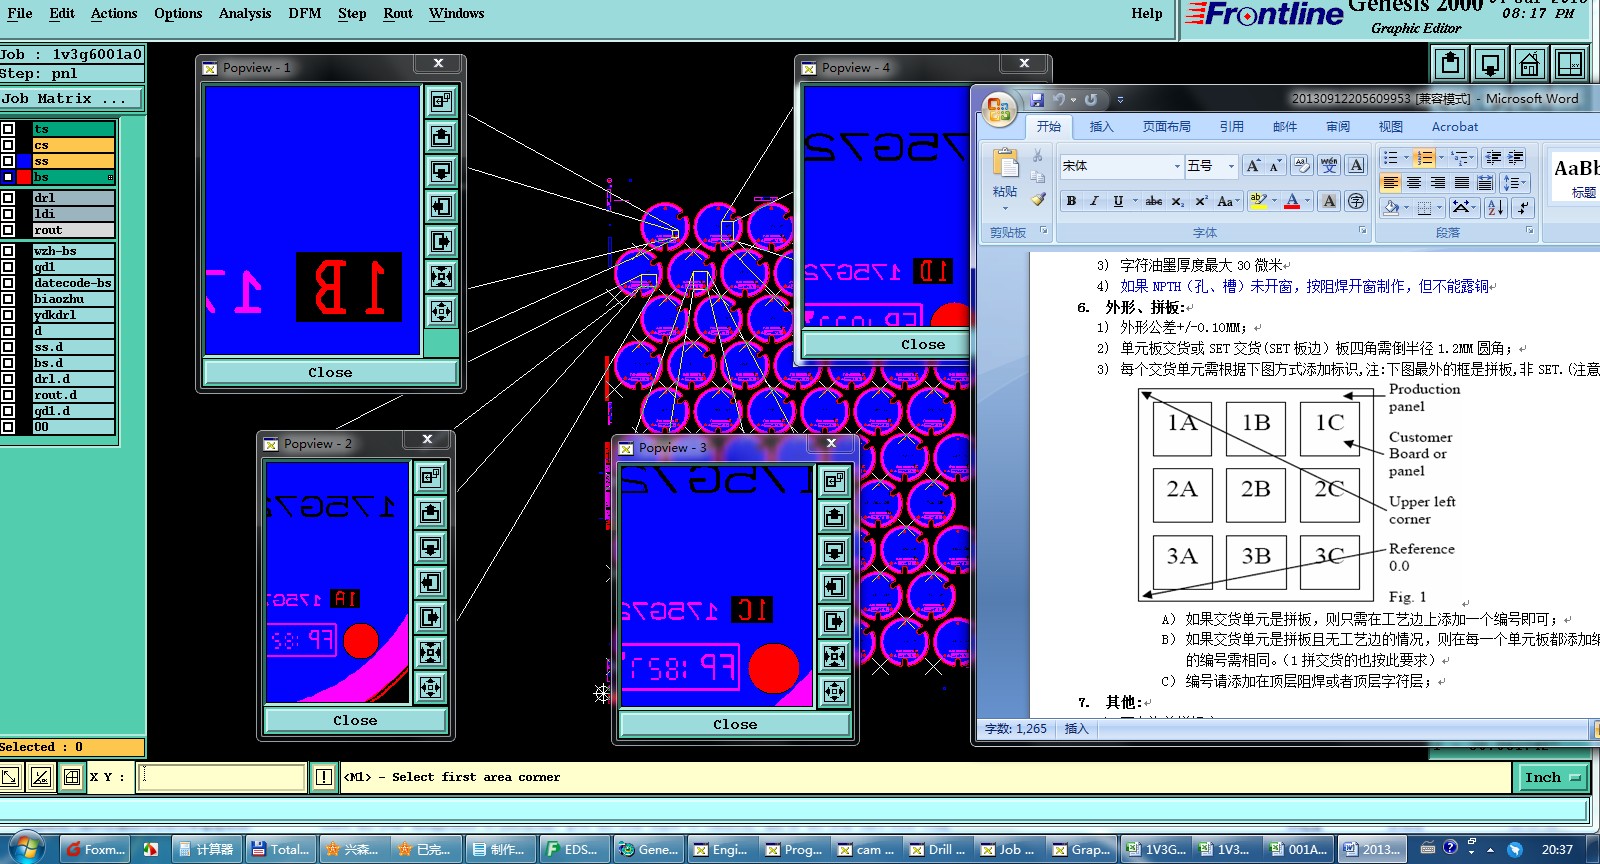Open the line spacing dropdown in Word
The width and height of the screenshot is (1600, 864).
click(1514, 183)
